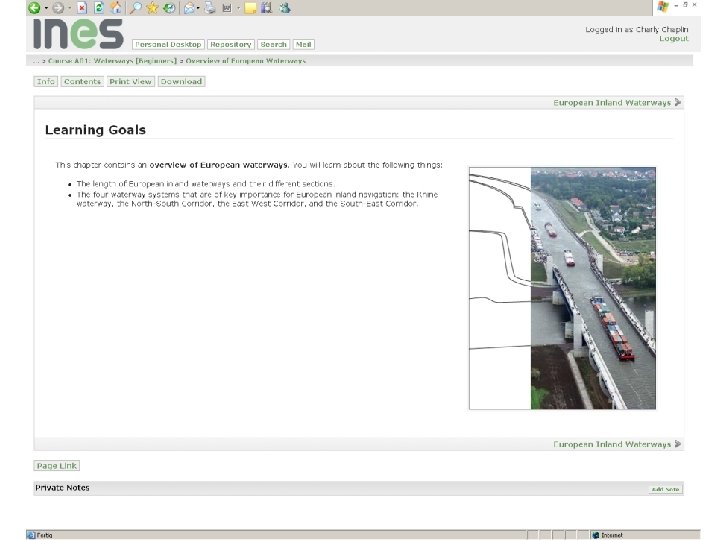Click next-page arrow beside top European Inland Waterways

click(678, 102)
